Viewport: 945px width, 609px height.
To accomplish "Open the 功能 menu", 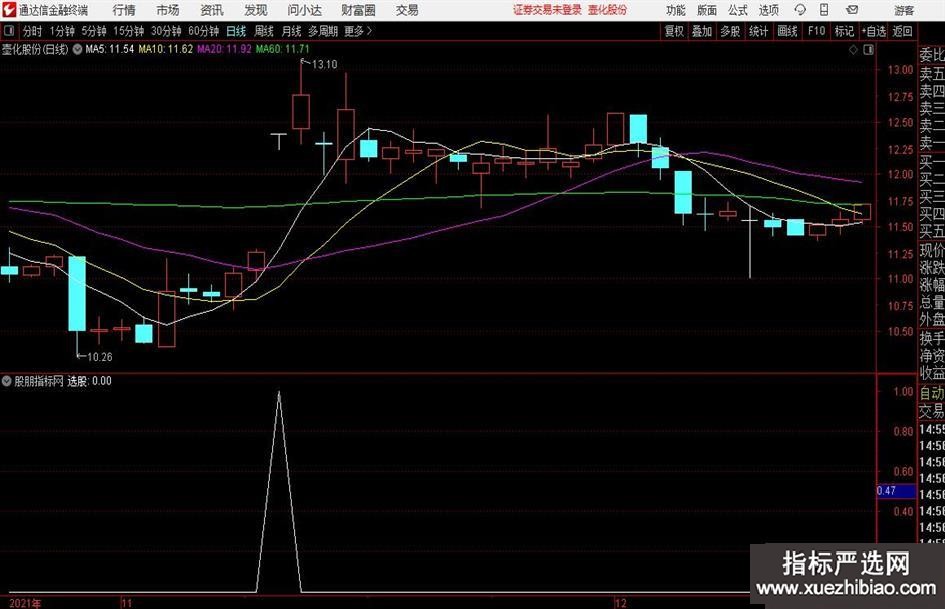I will click(676, 10).
